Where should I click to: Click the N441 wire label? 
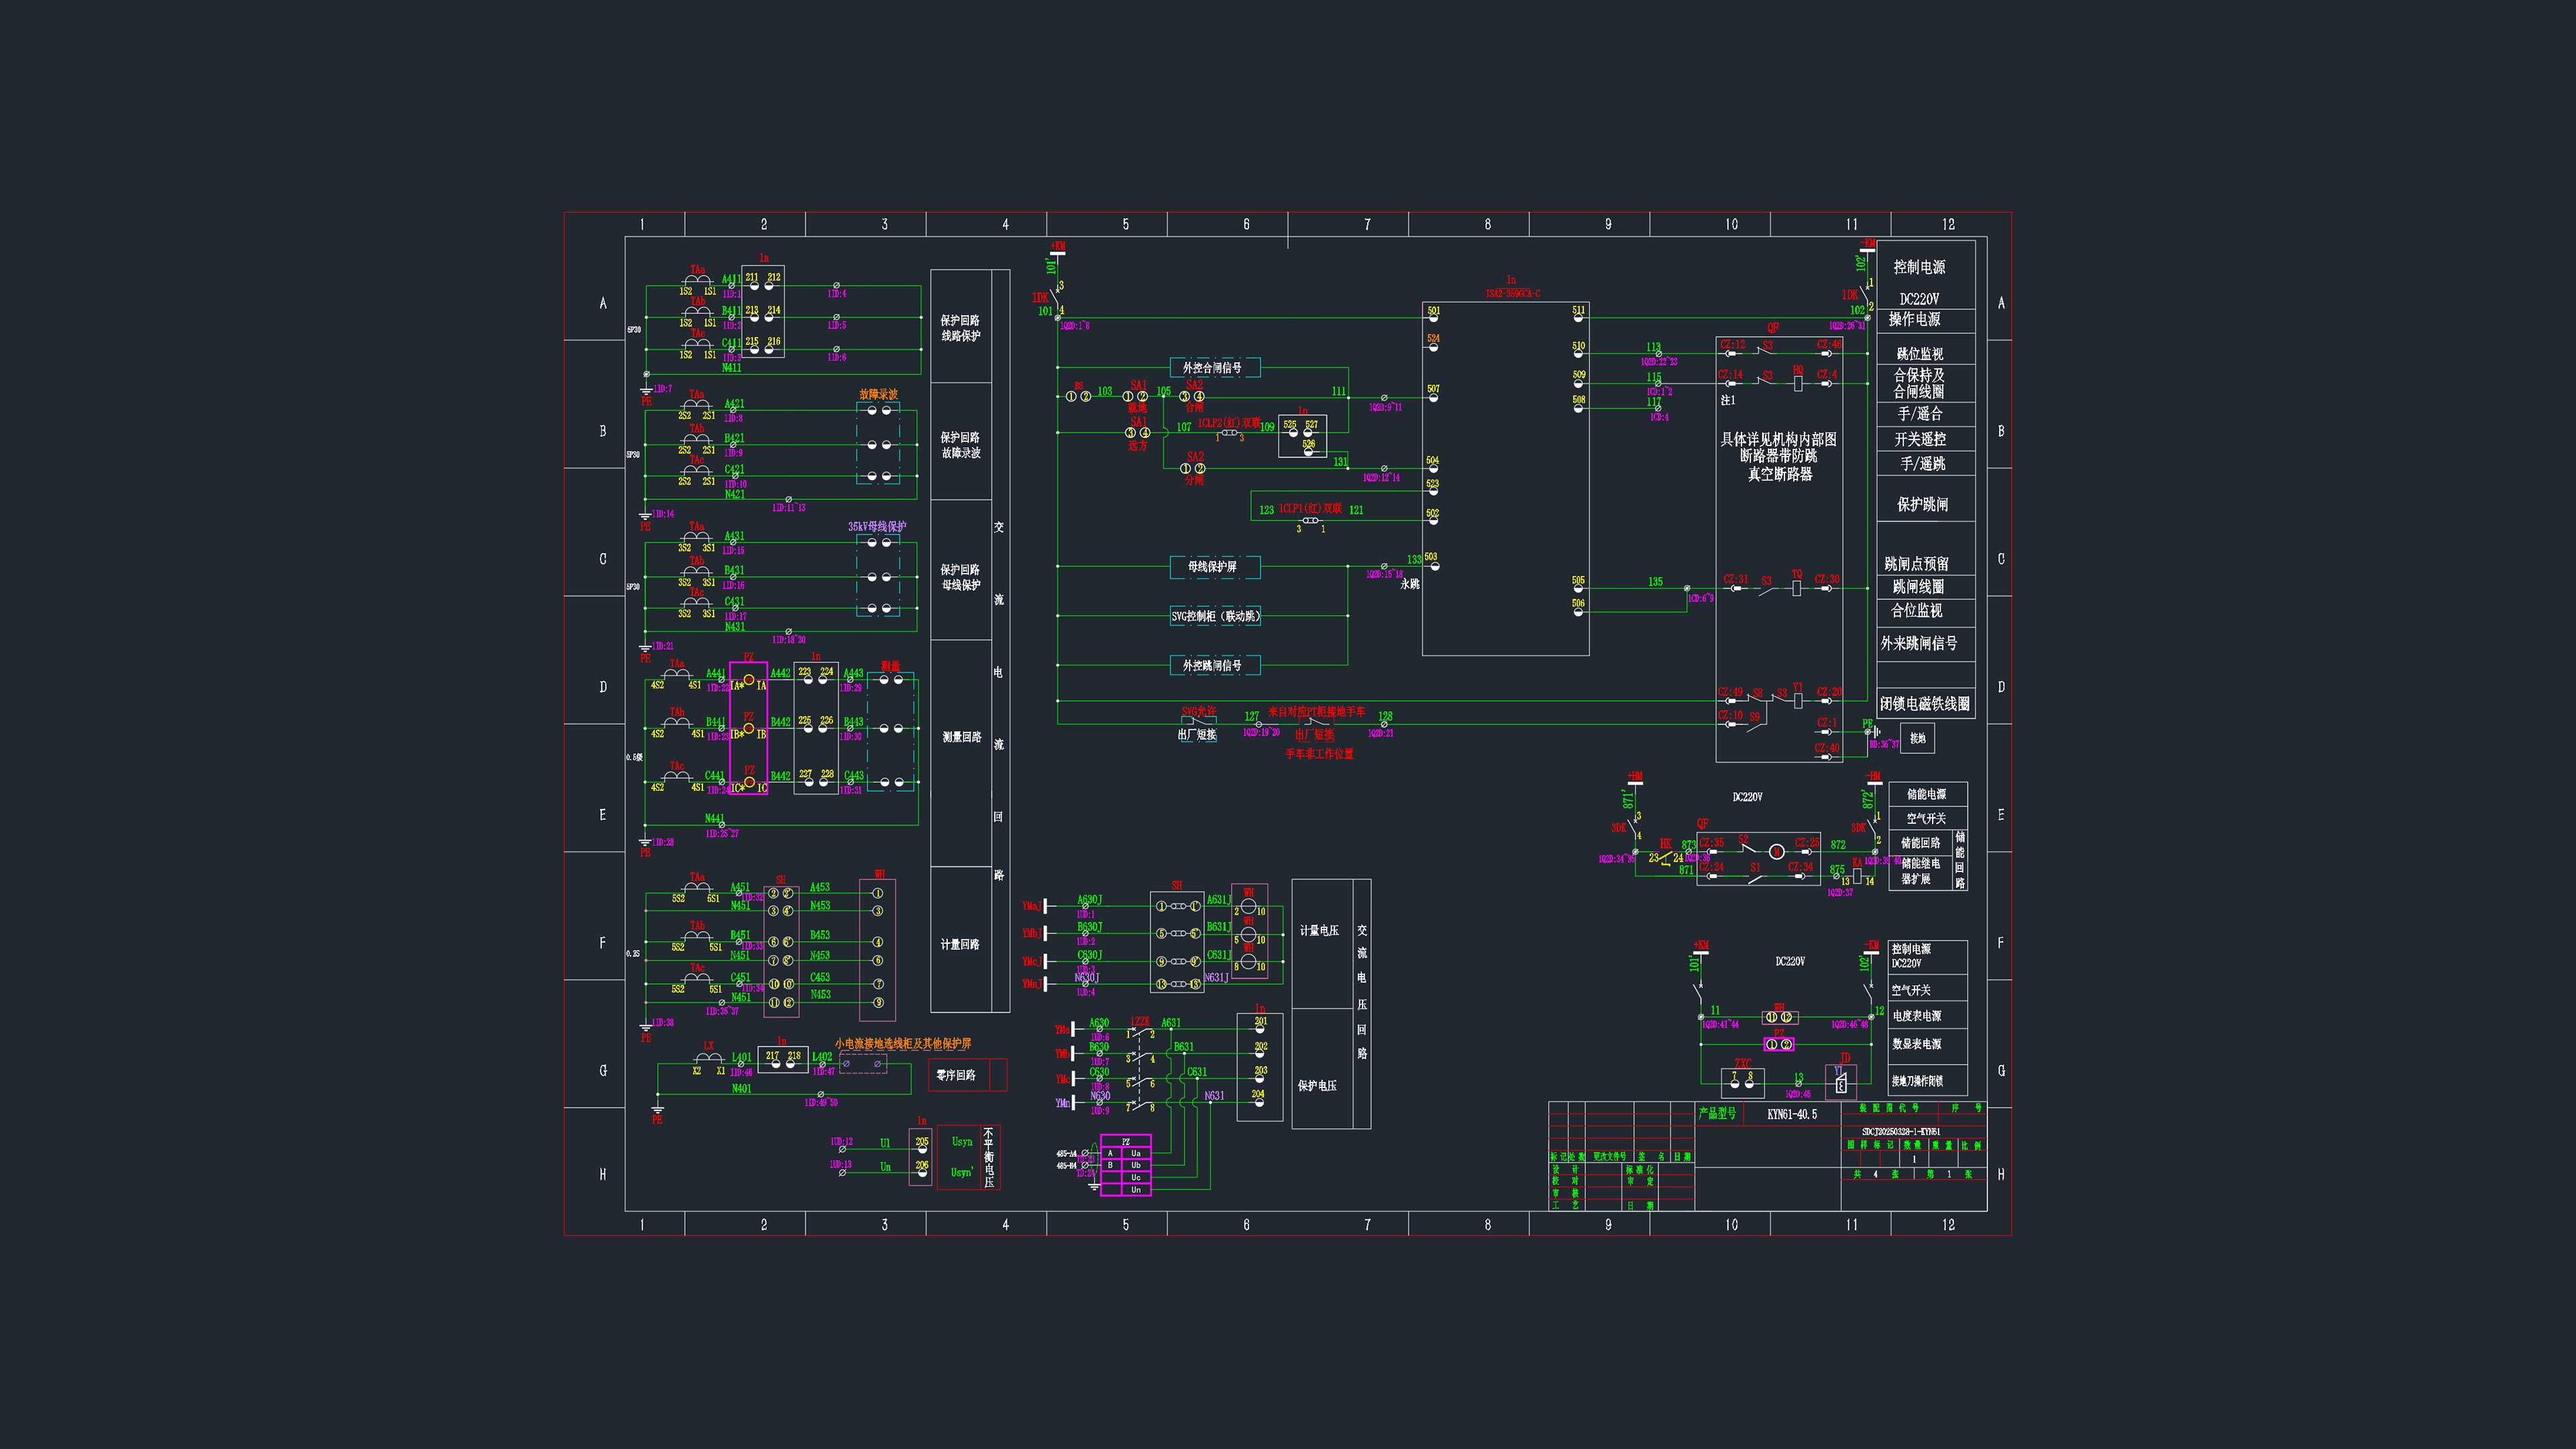pyautogui.click(x=715, y=819)
